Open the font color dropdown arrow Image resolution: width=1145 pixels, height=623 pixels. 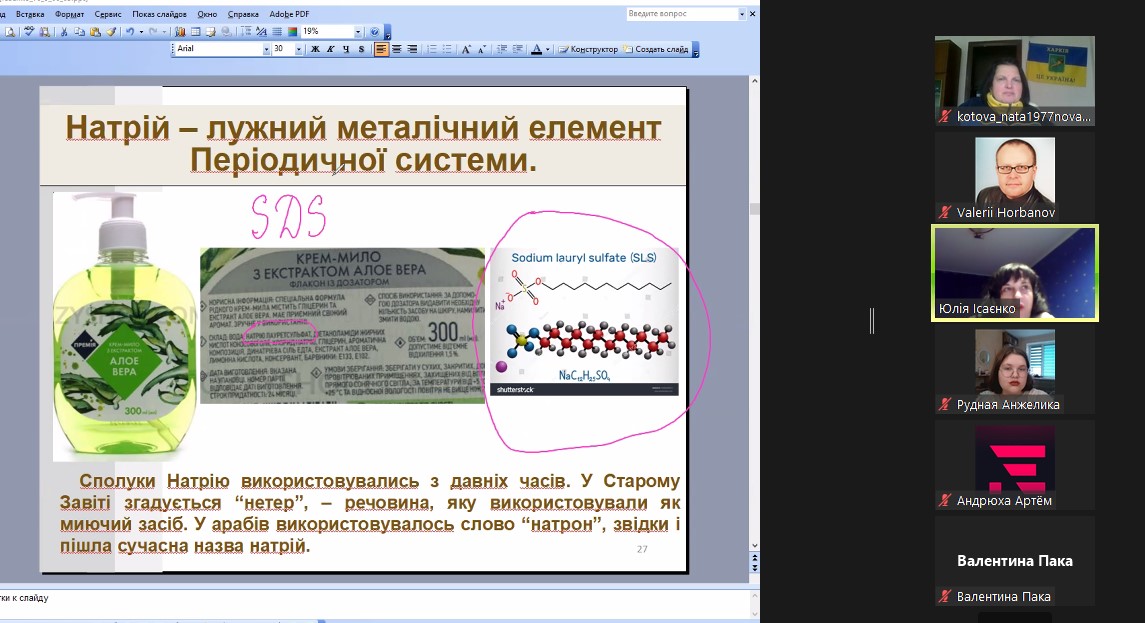point(548,50)
